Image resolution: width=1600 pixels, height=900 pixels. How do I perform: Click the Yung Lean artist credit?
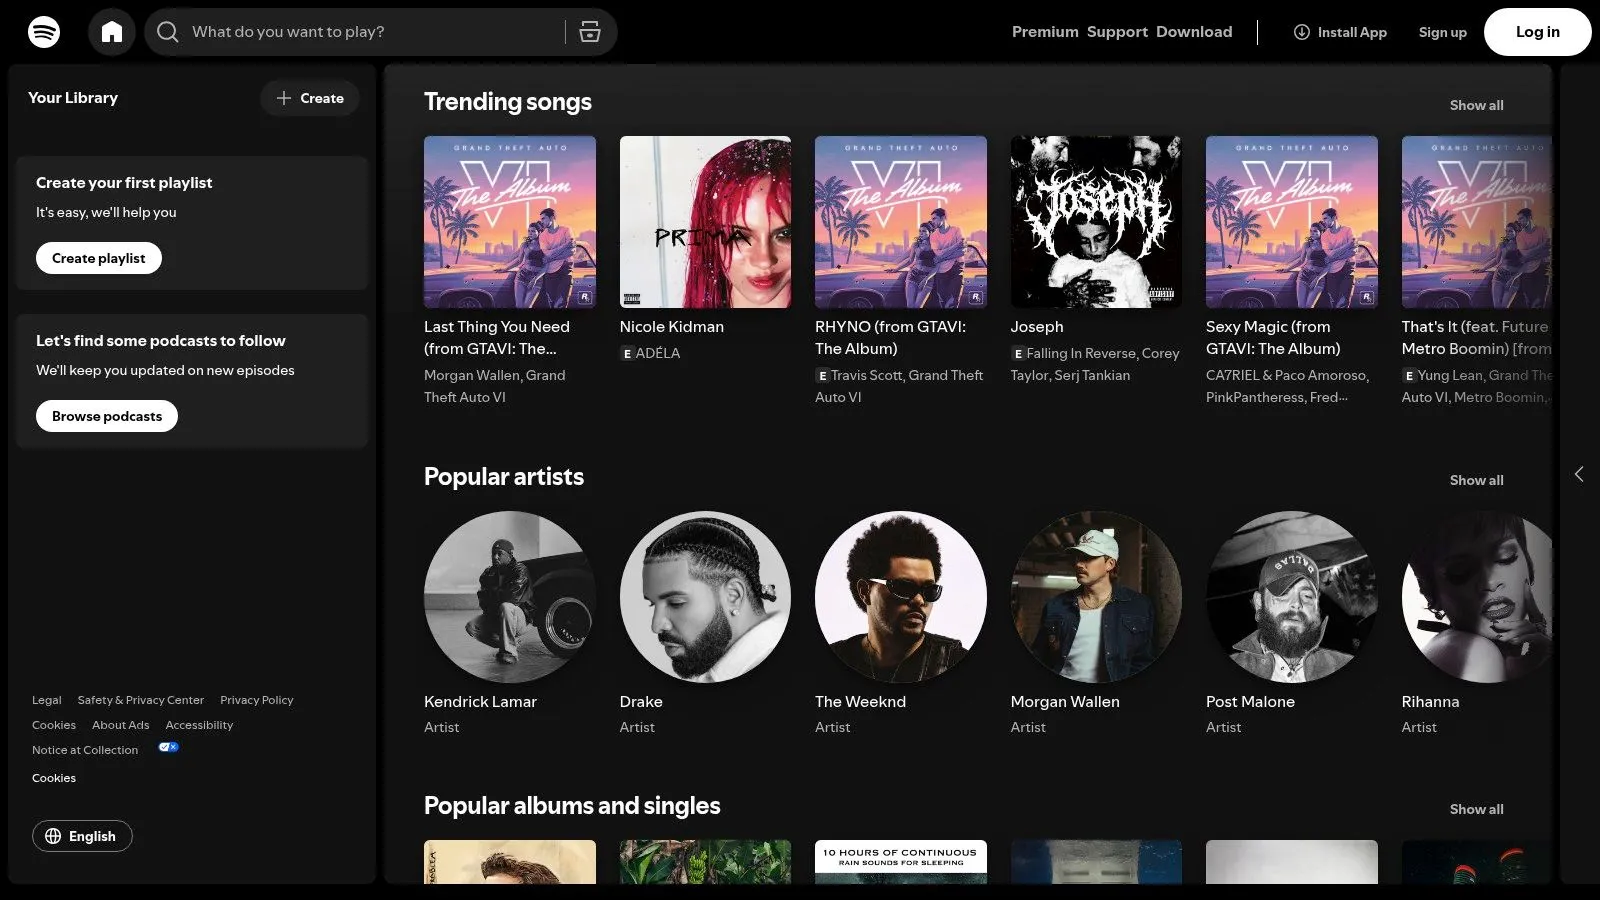pyautogui.click(x=1450, y=375)
